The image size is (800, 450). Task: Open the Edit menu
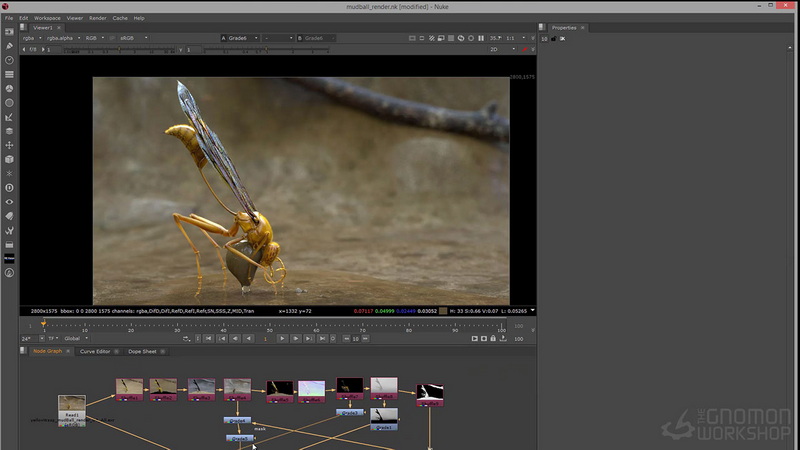tap(23, 18)
